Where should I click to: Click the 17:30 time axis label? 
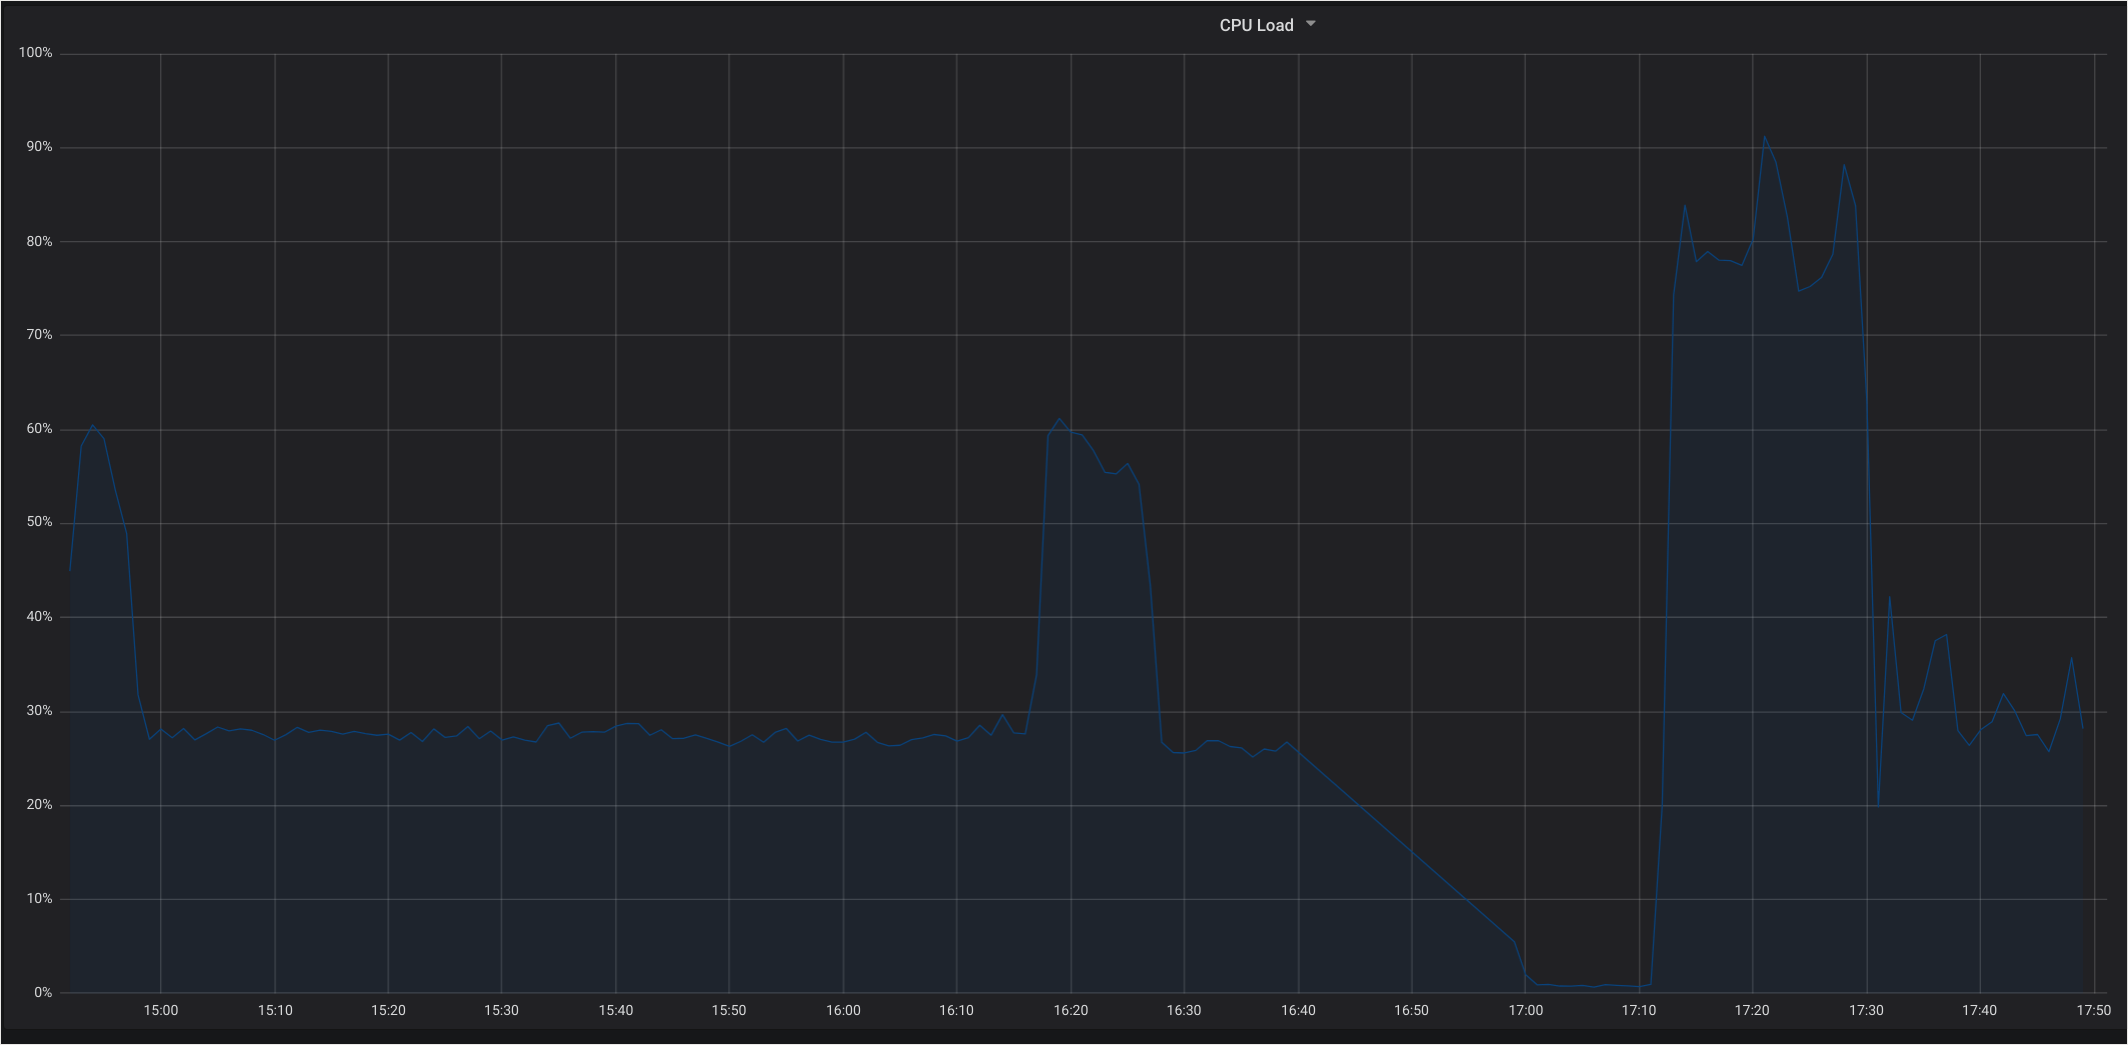pos(1866,1010)
